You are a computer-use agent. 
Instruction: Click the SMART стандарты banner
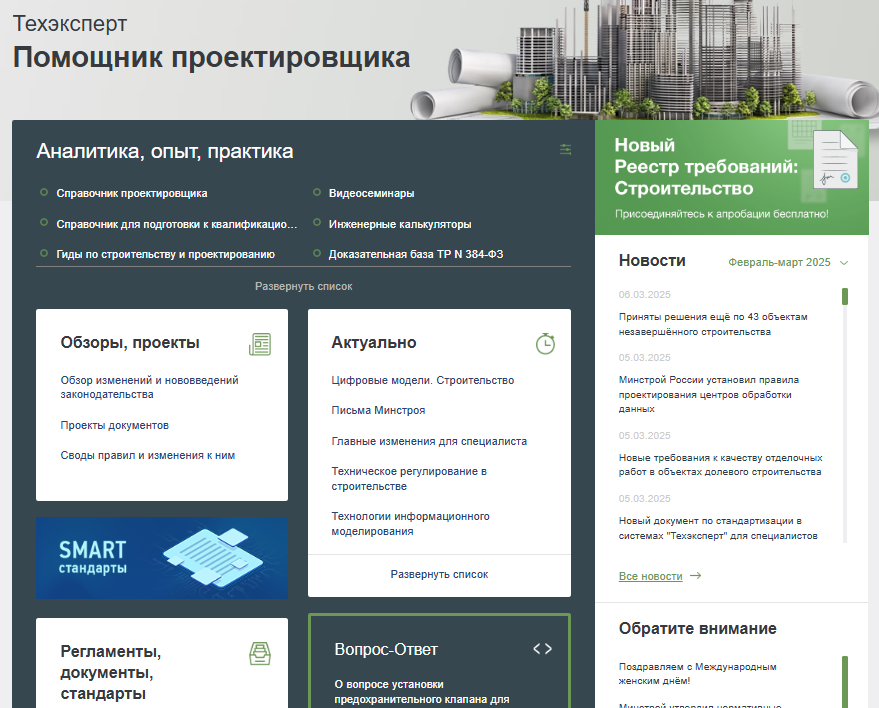pyautogui.click(x=162, y=558)
